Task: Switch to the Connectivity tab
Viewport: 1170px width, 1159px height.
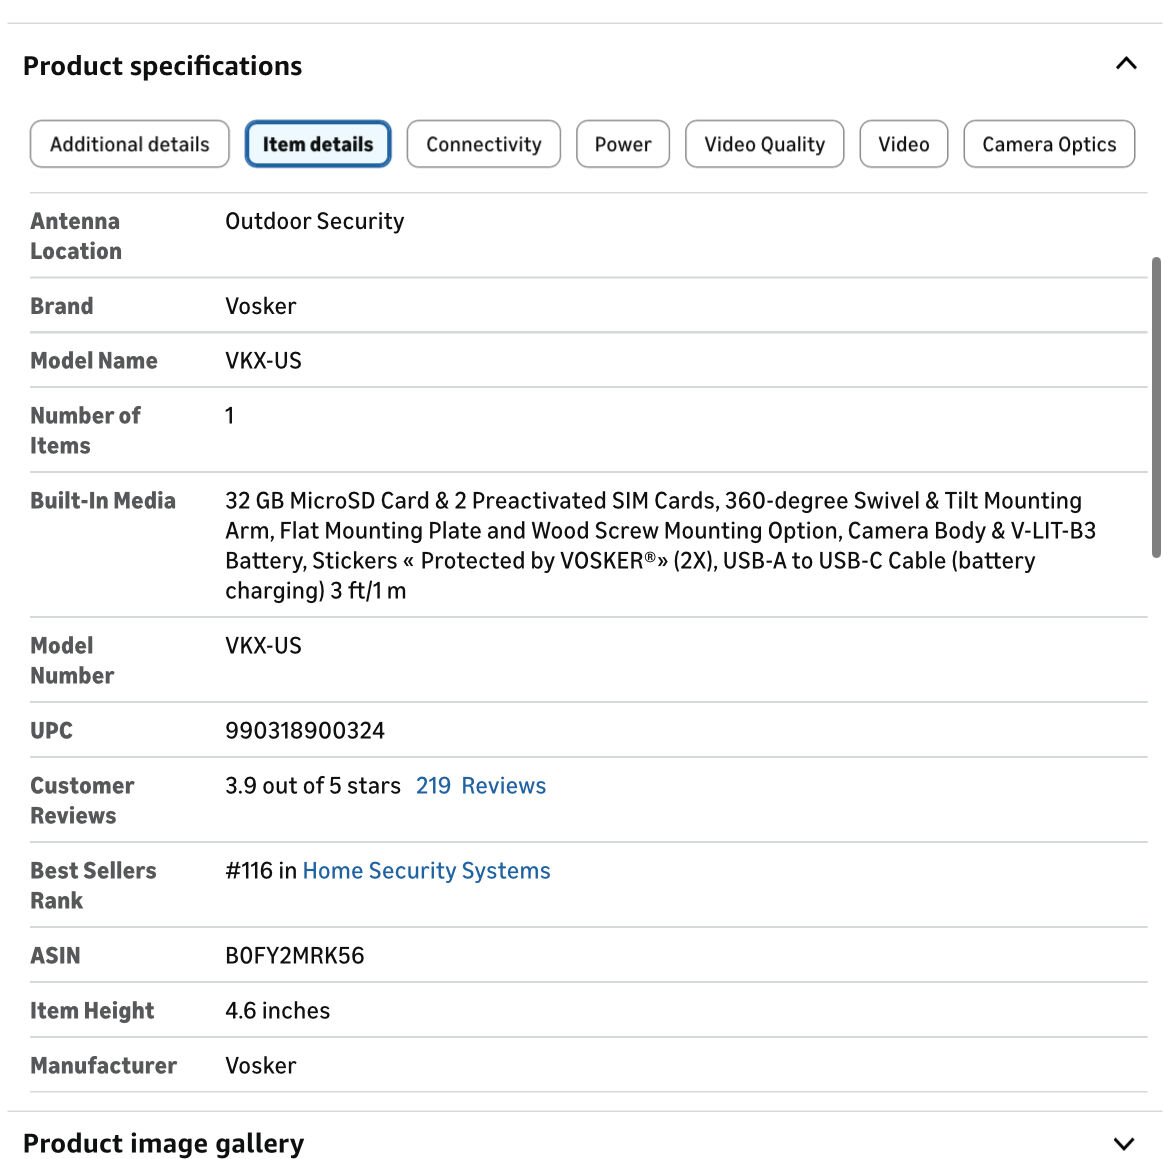Action: [x=484, y=144]
